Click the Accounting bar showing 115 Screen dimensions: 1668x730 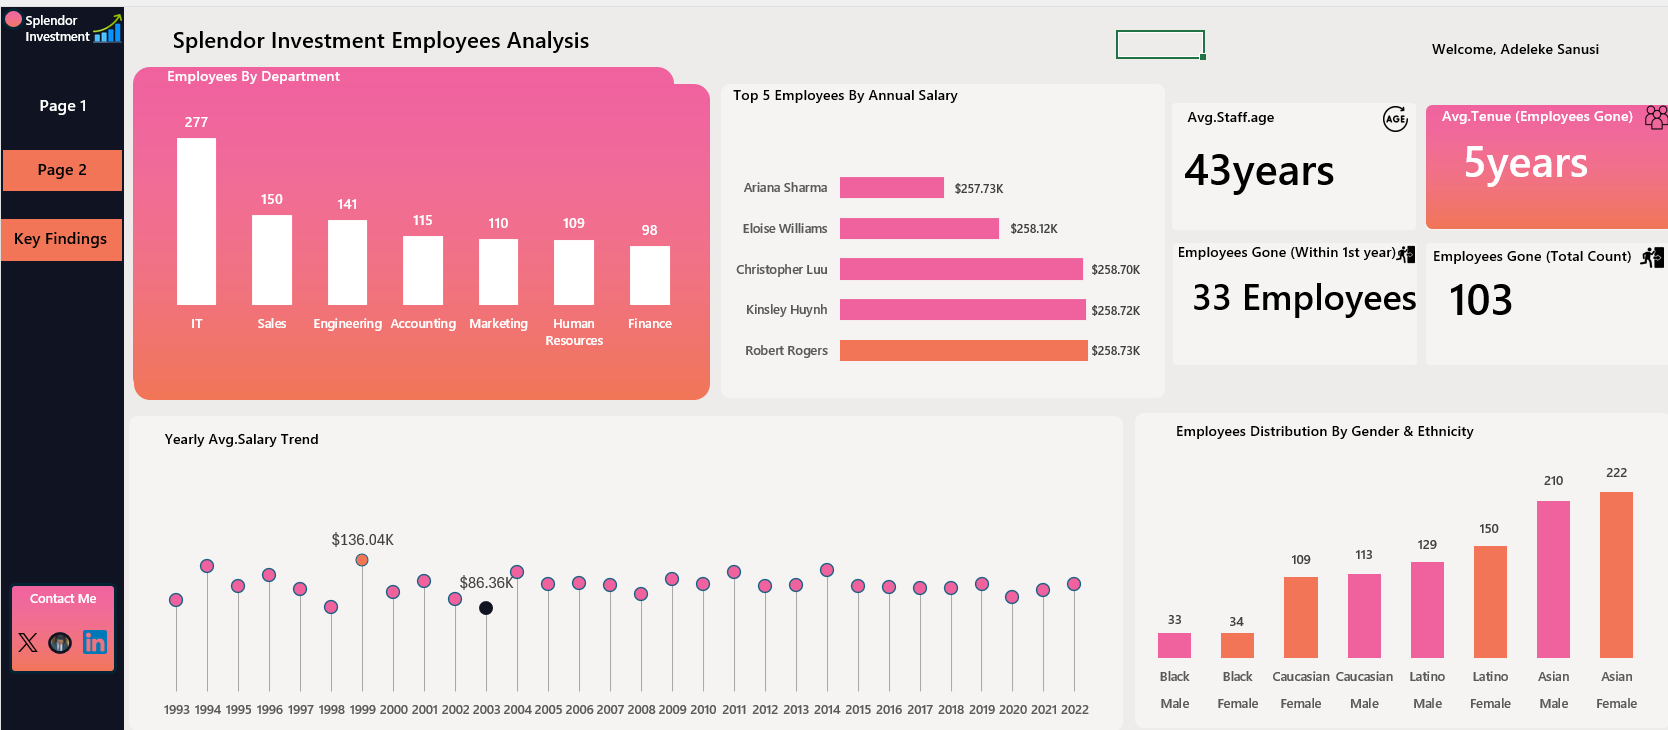click(x=423, y=270)
